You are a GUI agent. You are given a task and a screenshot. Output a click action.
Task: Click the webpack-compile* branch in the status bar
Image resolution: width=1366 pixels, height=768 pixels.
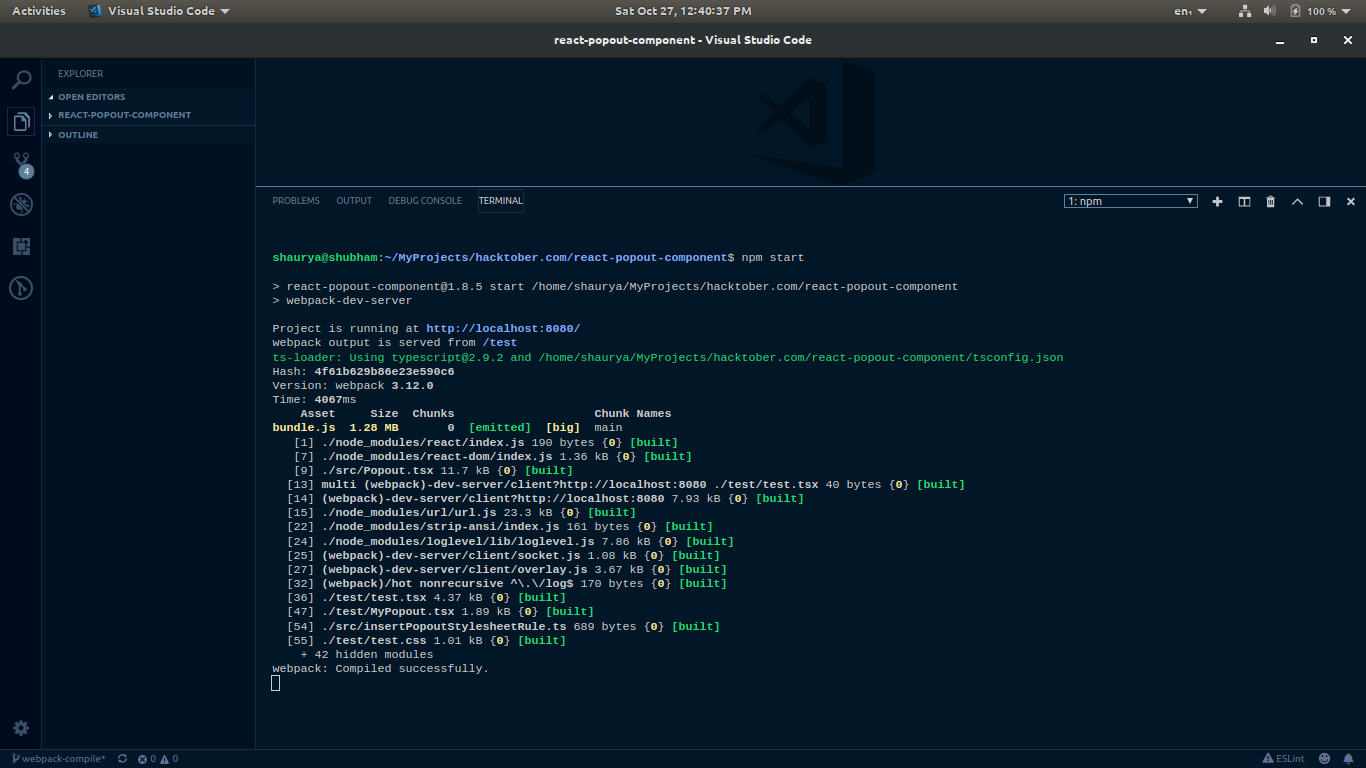point(59,759)
